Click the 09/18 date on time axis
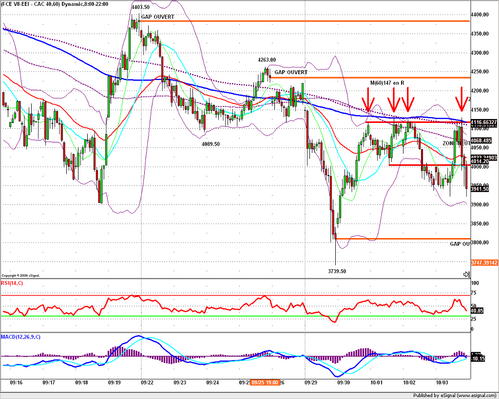Screen dimensions: 499x399 tap(81, 383)
